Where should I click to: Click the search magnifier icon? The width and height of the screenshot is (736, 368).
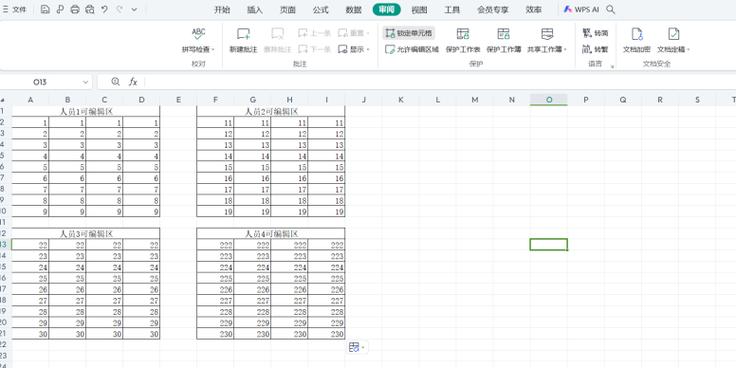pyautogui.click(x=610, y=9)
